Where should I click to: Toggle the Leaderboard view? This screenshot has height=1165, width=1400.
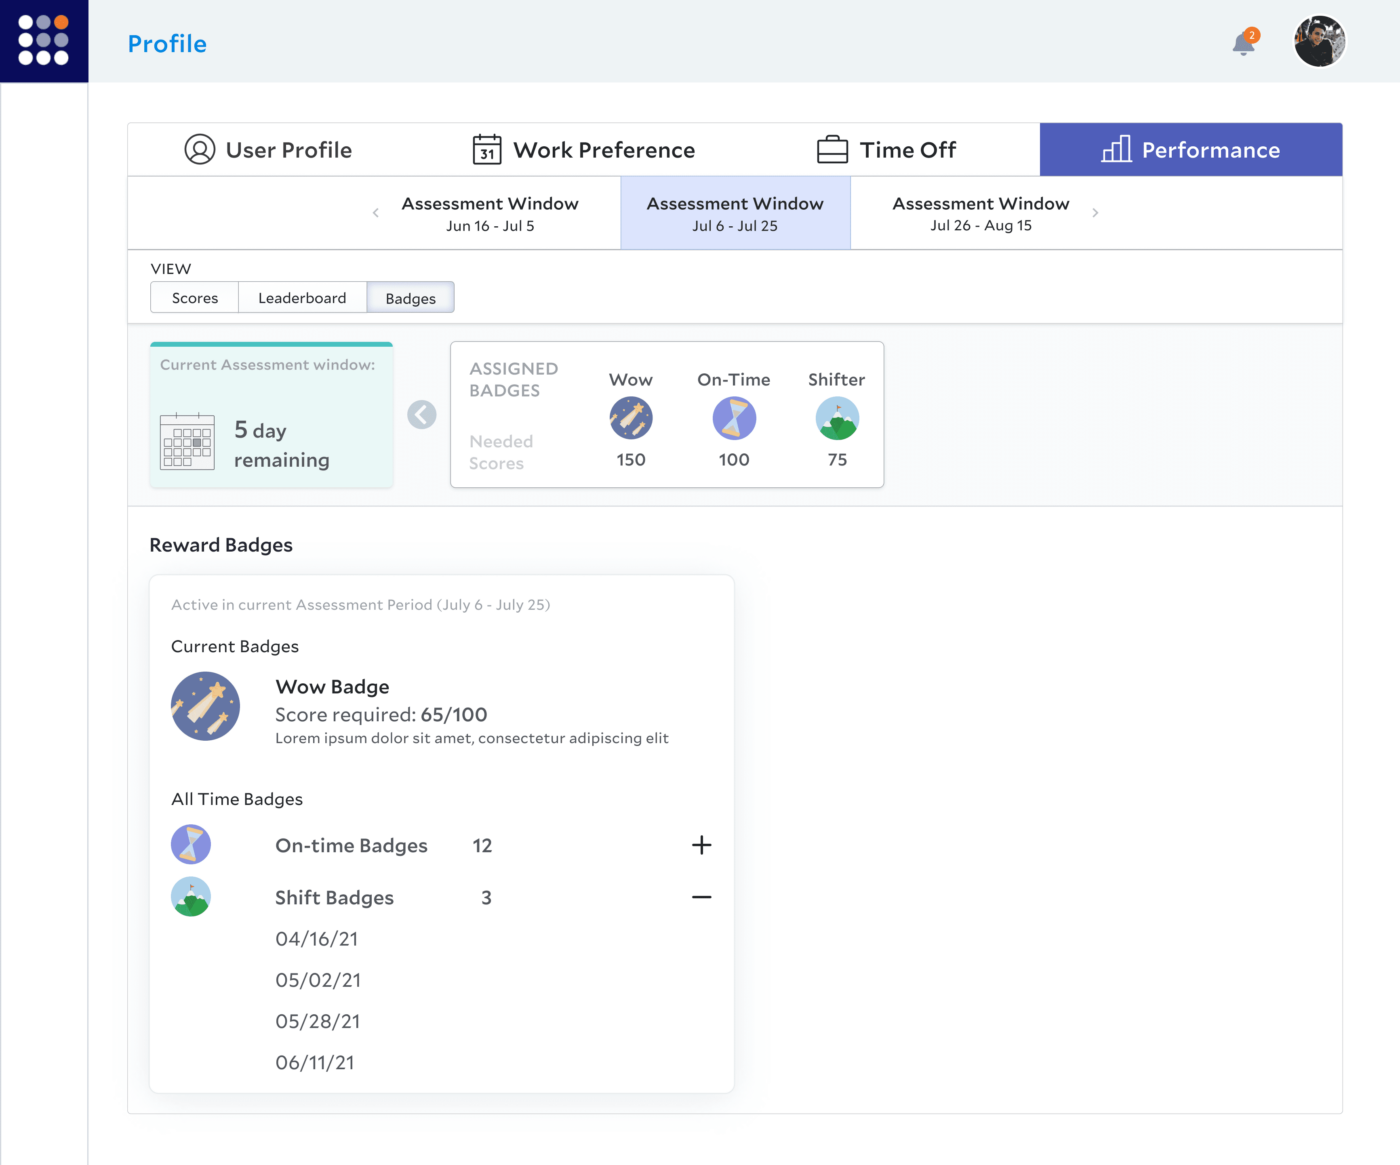coord(302,297)
